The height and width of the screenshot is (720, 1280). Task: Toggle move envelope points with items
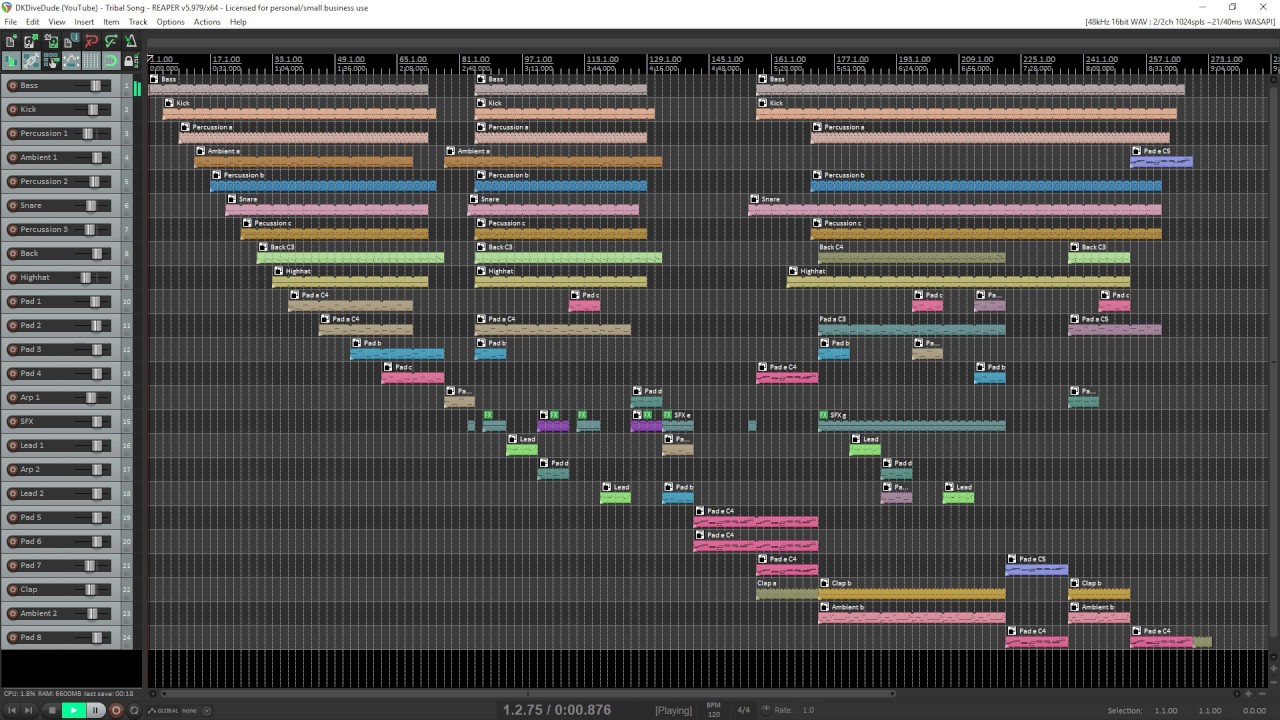(71, 61)
